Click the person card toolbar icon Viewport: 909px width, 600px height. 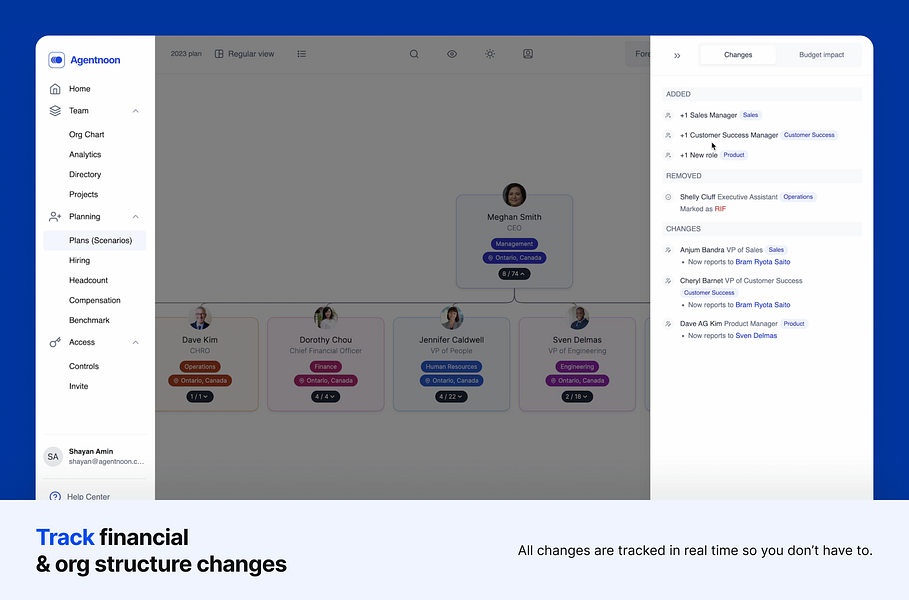pos(528,54)
